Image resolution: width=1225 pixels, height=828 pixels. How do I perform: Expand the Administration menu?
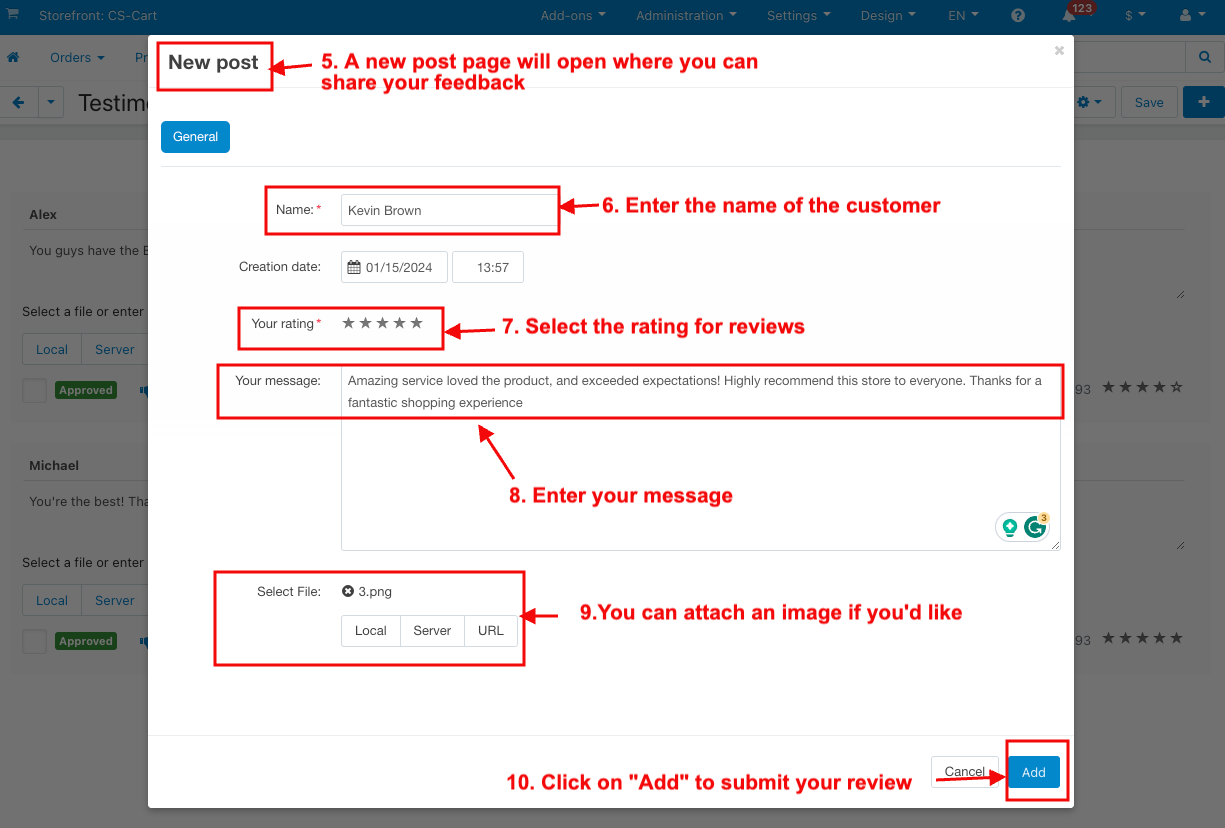686,16
